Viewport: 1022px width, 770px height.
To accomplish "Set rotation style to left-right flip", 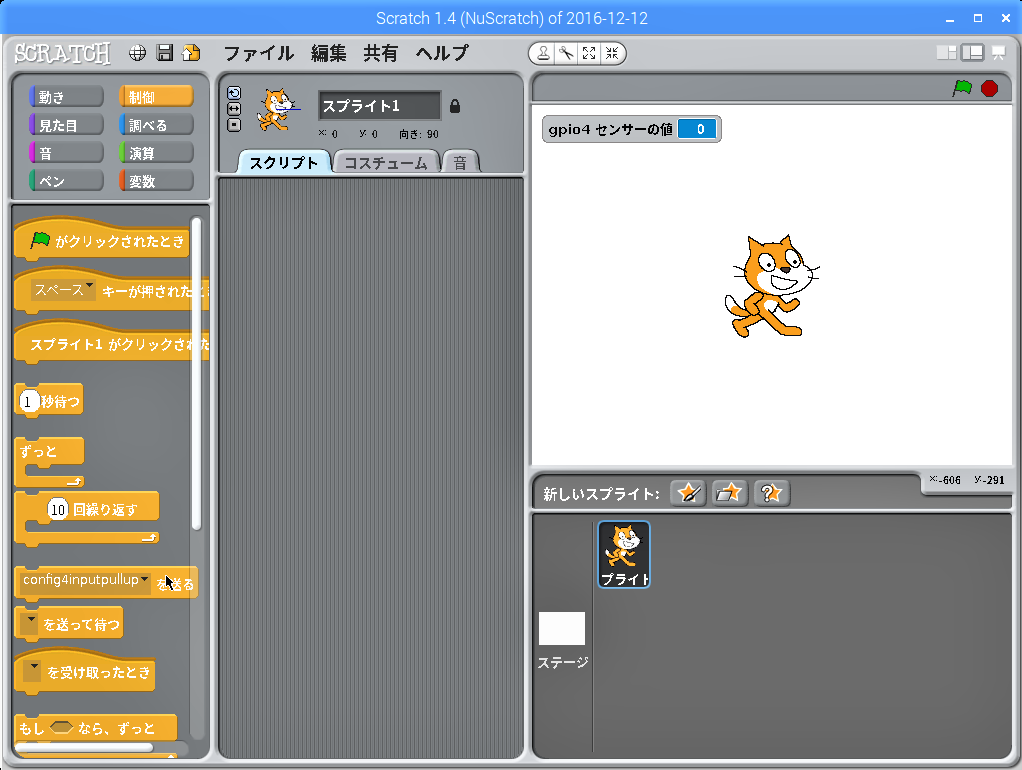I will pyautogui.click(x=234, y=109).
